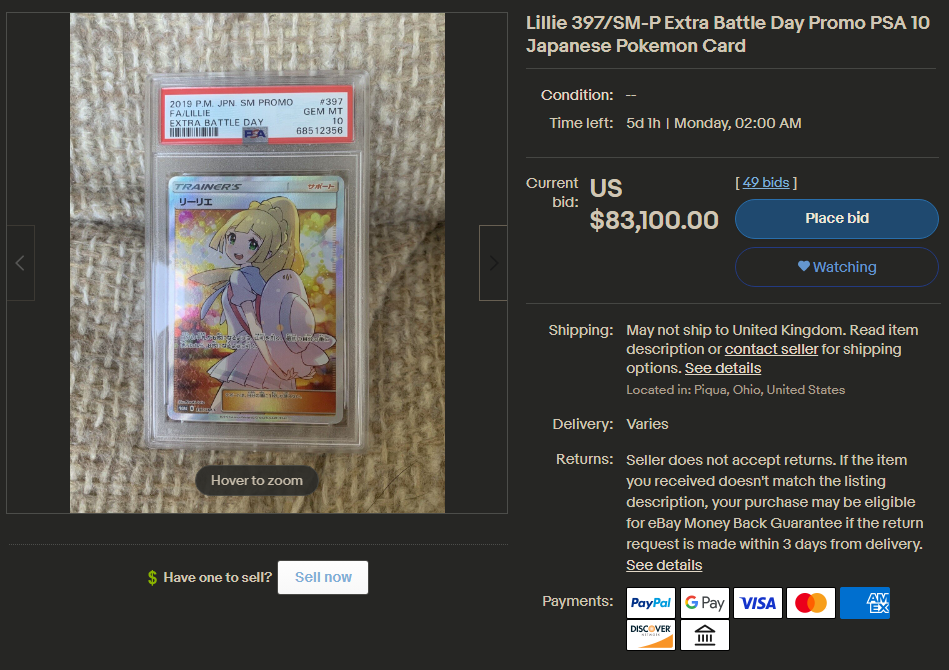Click the Hover to zoom overlay

pyautogui.click(x=257, y=481)
